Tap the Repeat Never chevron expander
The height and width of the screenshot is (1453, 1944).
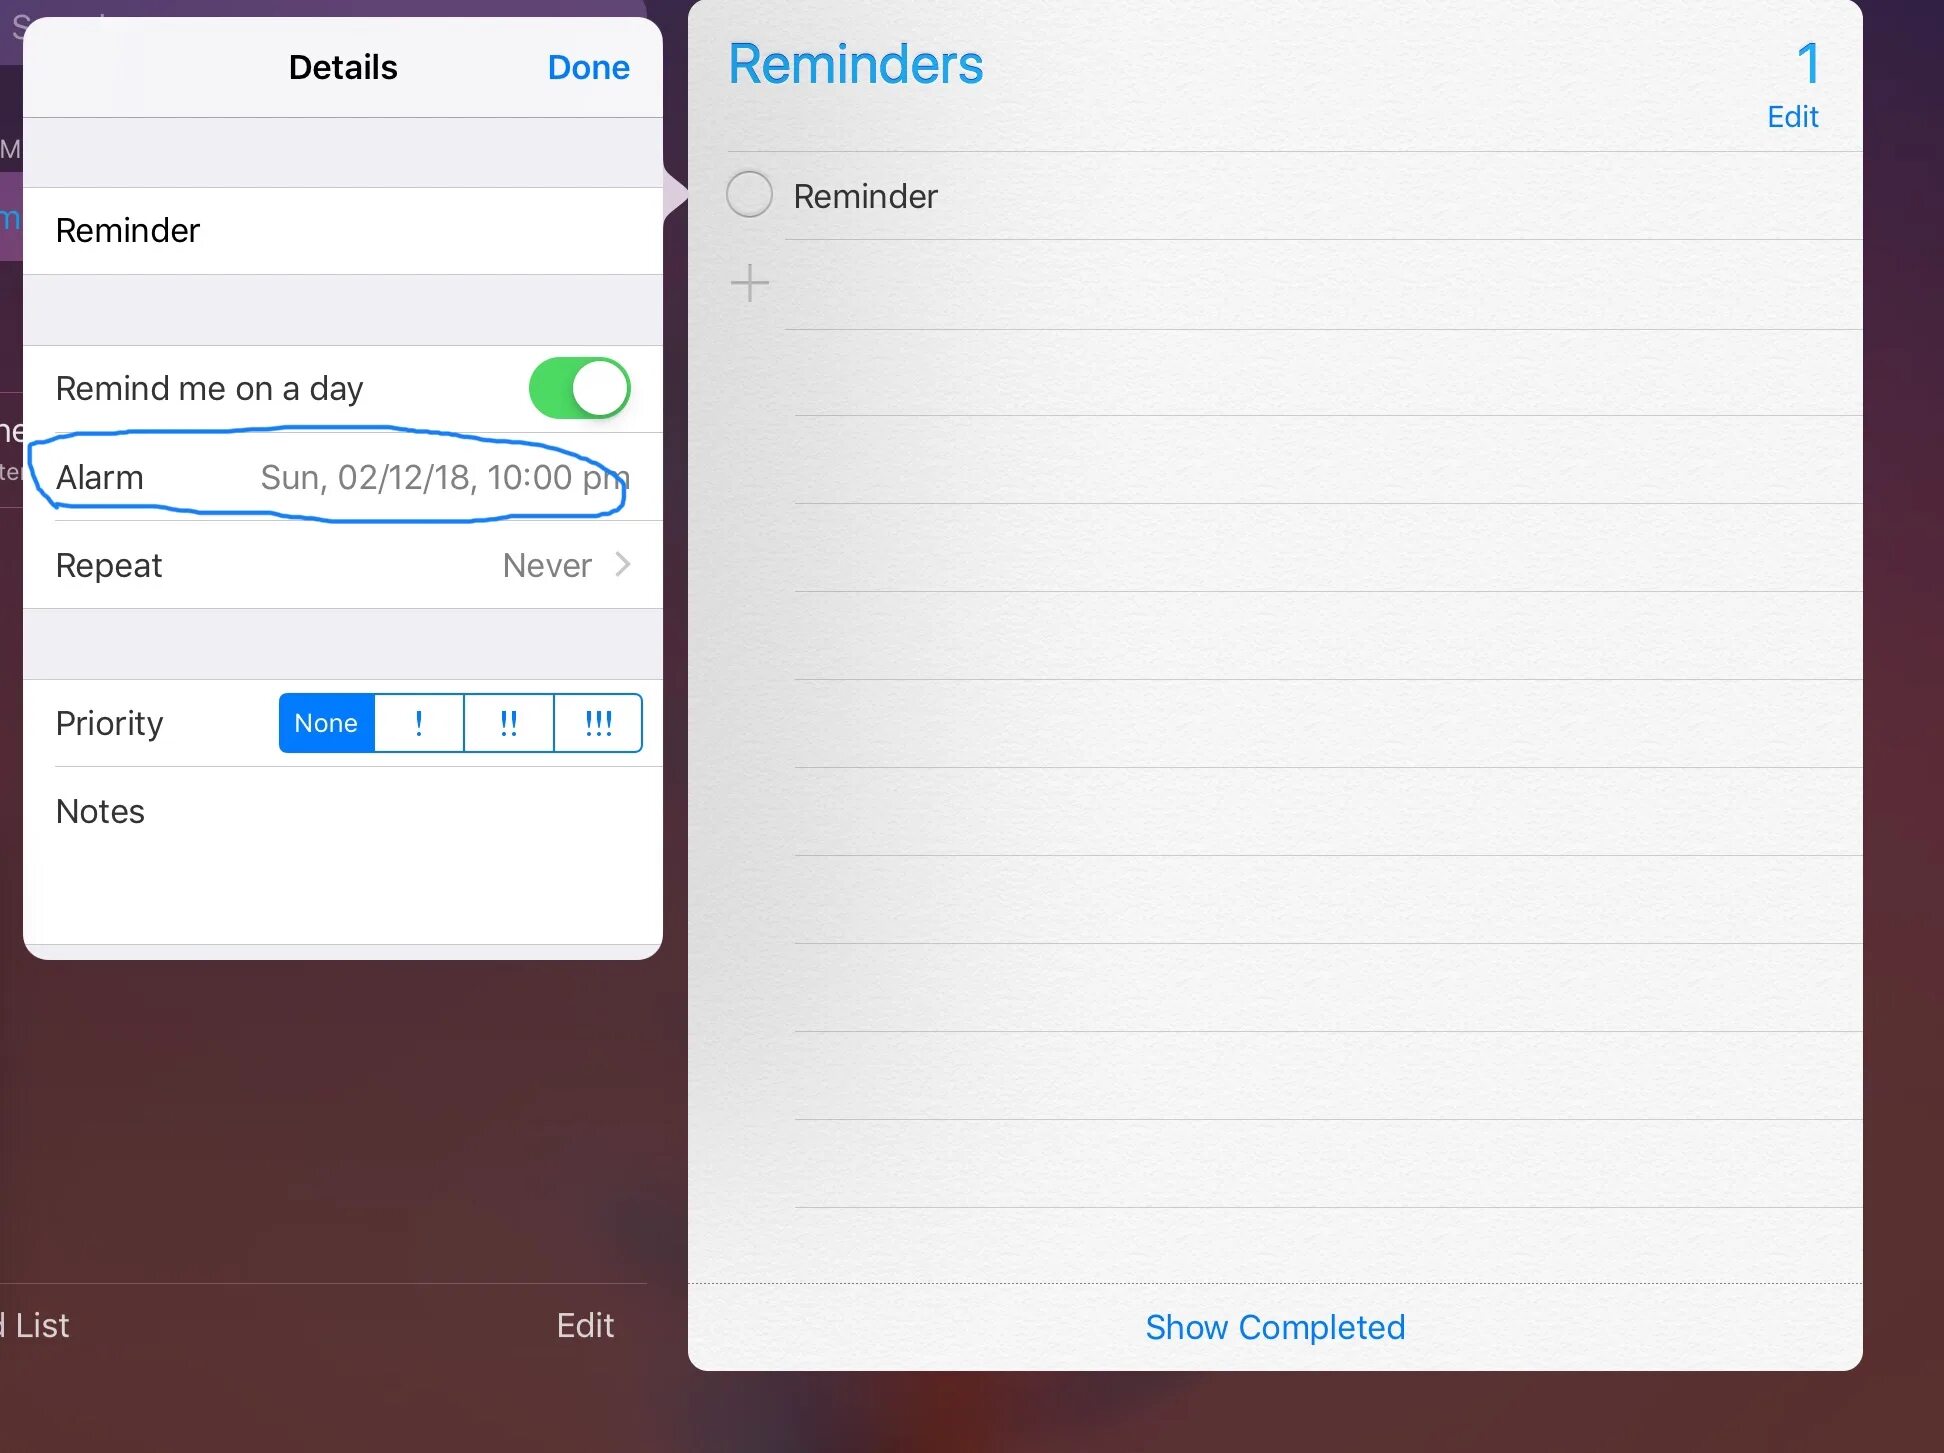[623, 565]
